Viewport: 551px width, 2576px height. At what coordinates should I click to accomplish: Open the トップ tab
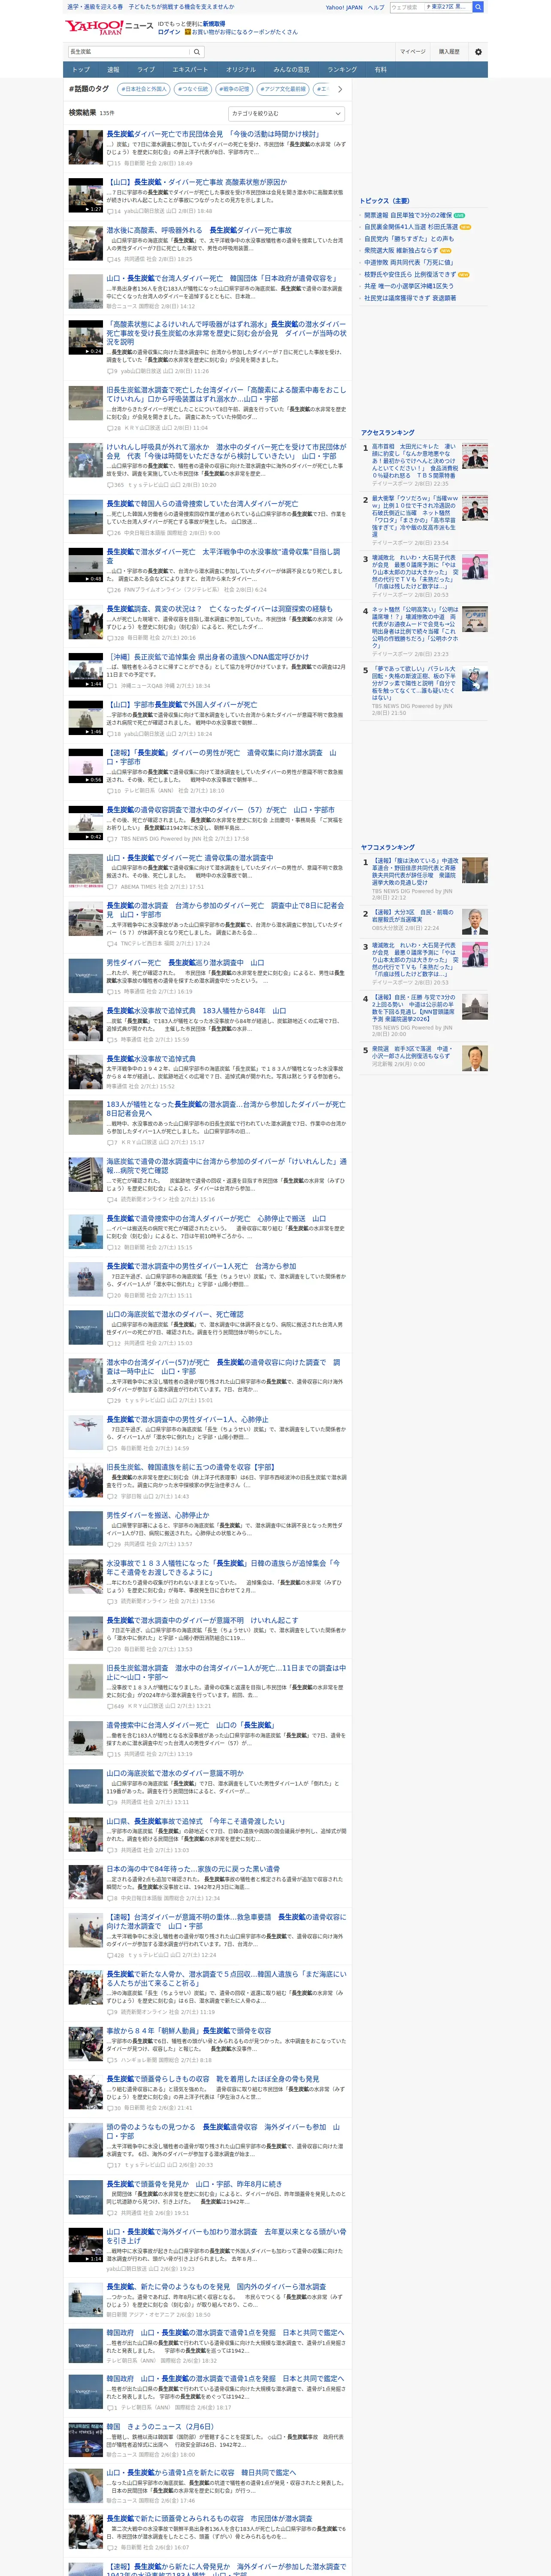pos(81,70)
